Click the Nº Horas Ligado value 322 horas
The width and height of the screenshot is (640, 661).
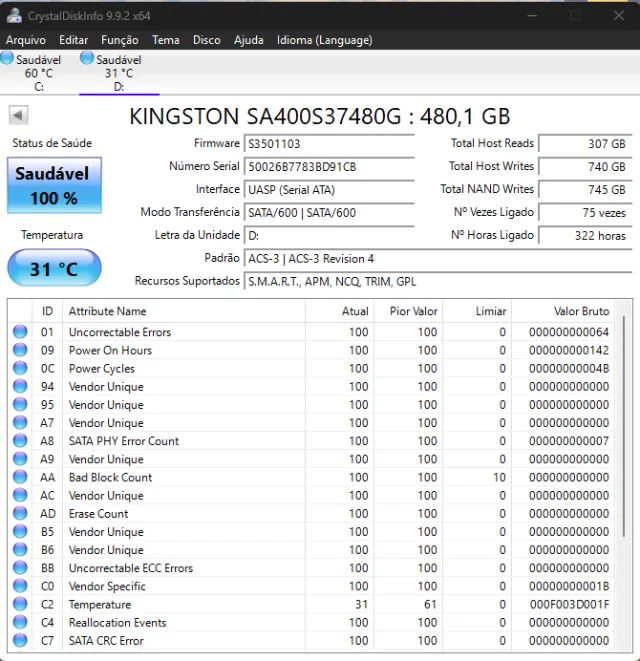click(x=586, y=235)
